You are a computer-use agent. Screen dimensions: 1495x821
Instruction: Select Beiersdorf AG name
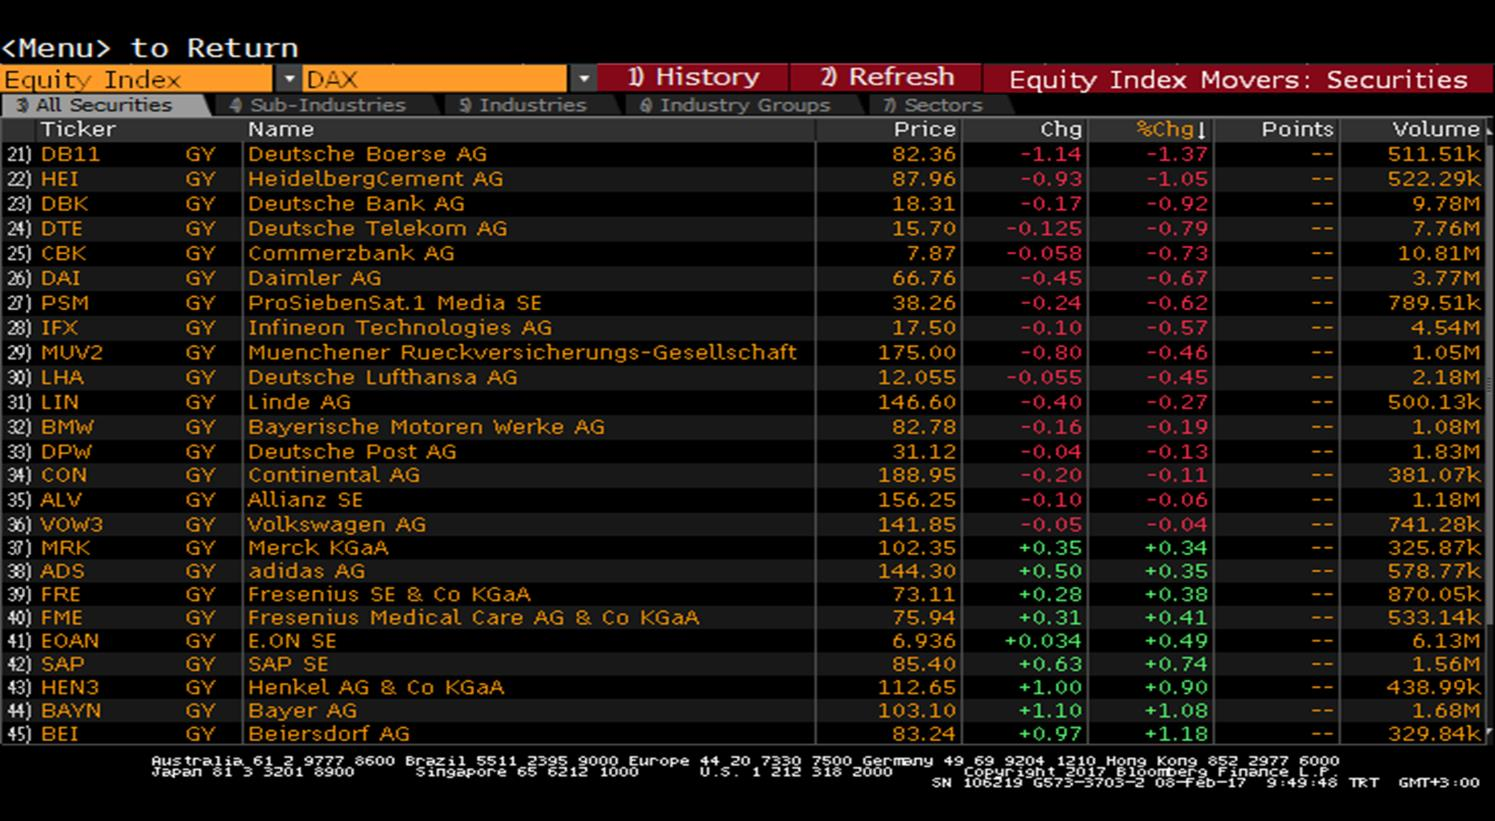[329, 733]
